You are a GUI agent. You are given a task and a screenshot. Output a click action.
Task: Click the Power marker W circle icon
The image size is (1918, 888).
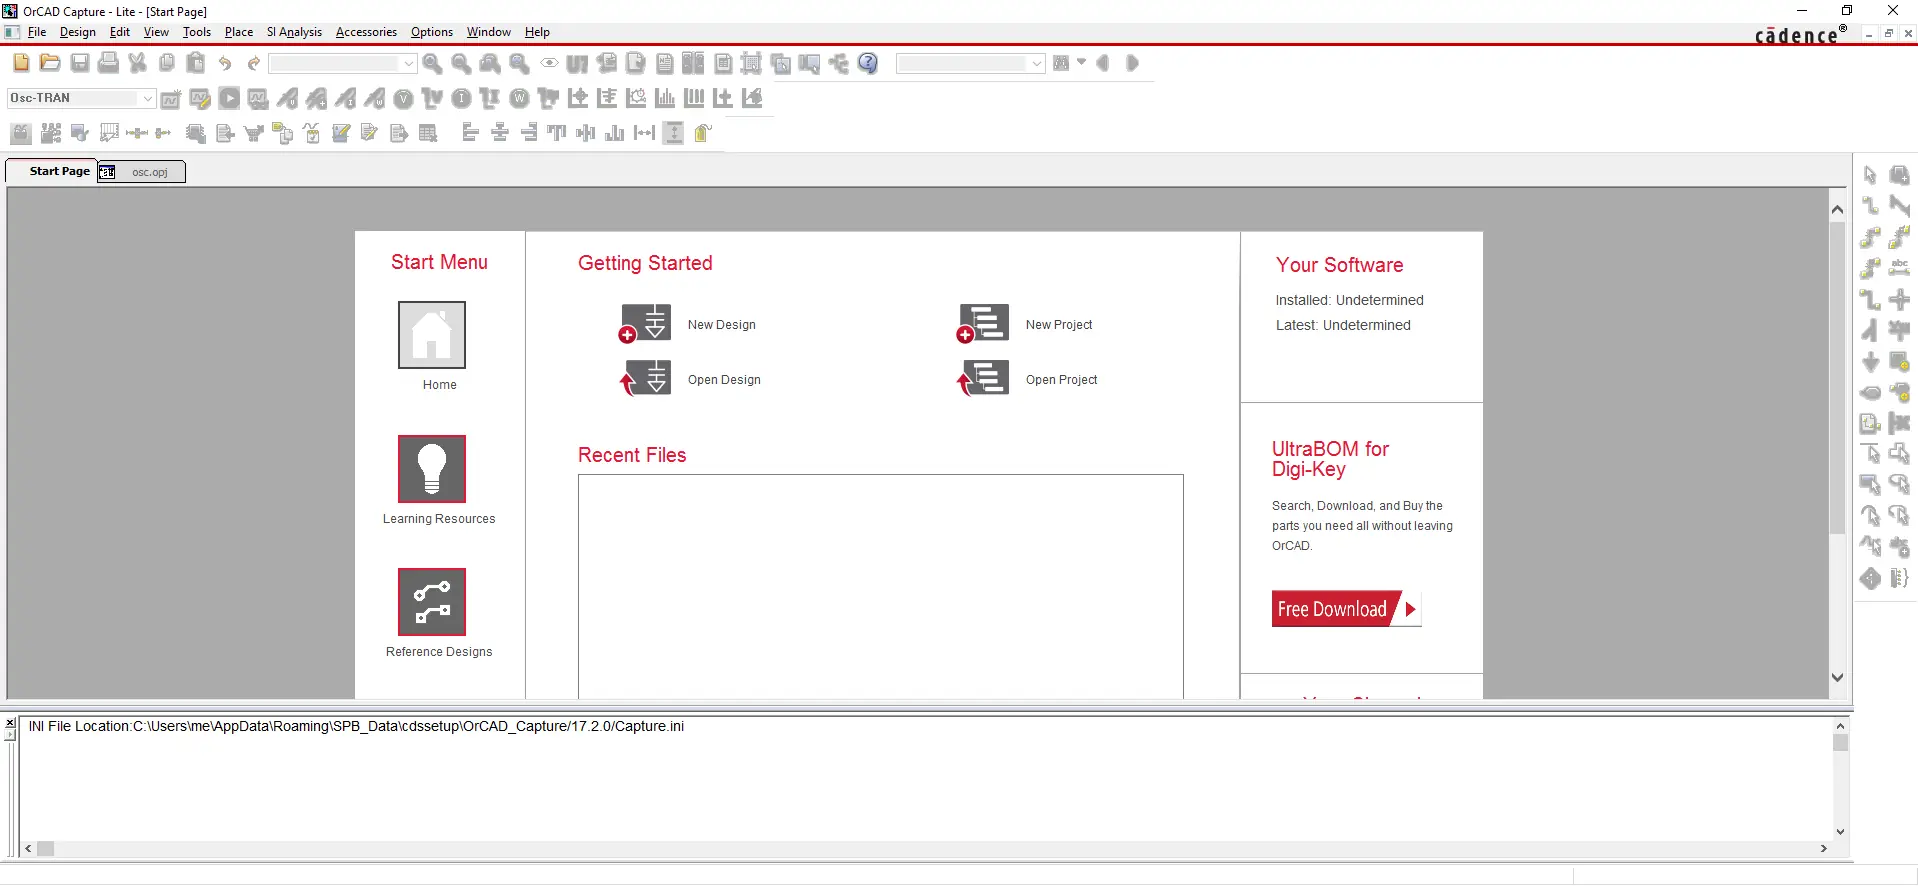[519, 98]
